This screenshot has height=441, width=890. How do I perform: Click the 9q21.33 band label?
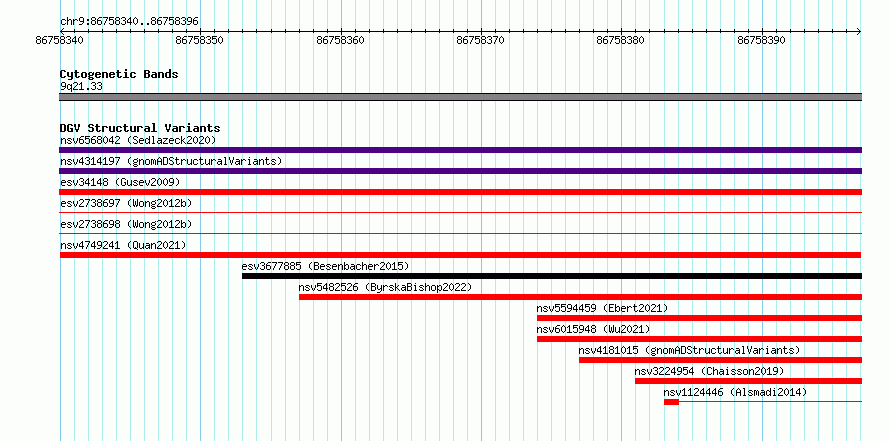(x=81, y=87)
